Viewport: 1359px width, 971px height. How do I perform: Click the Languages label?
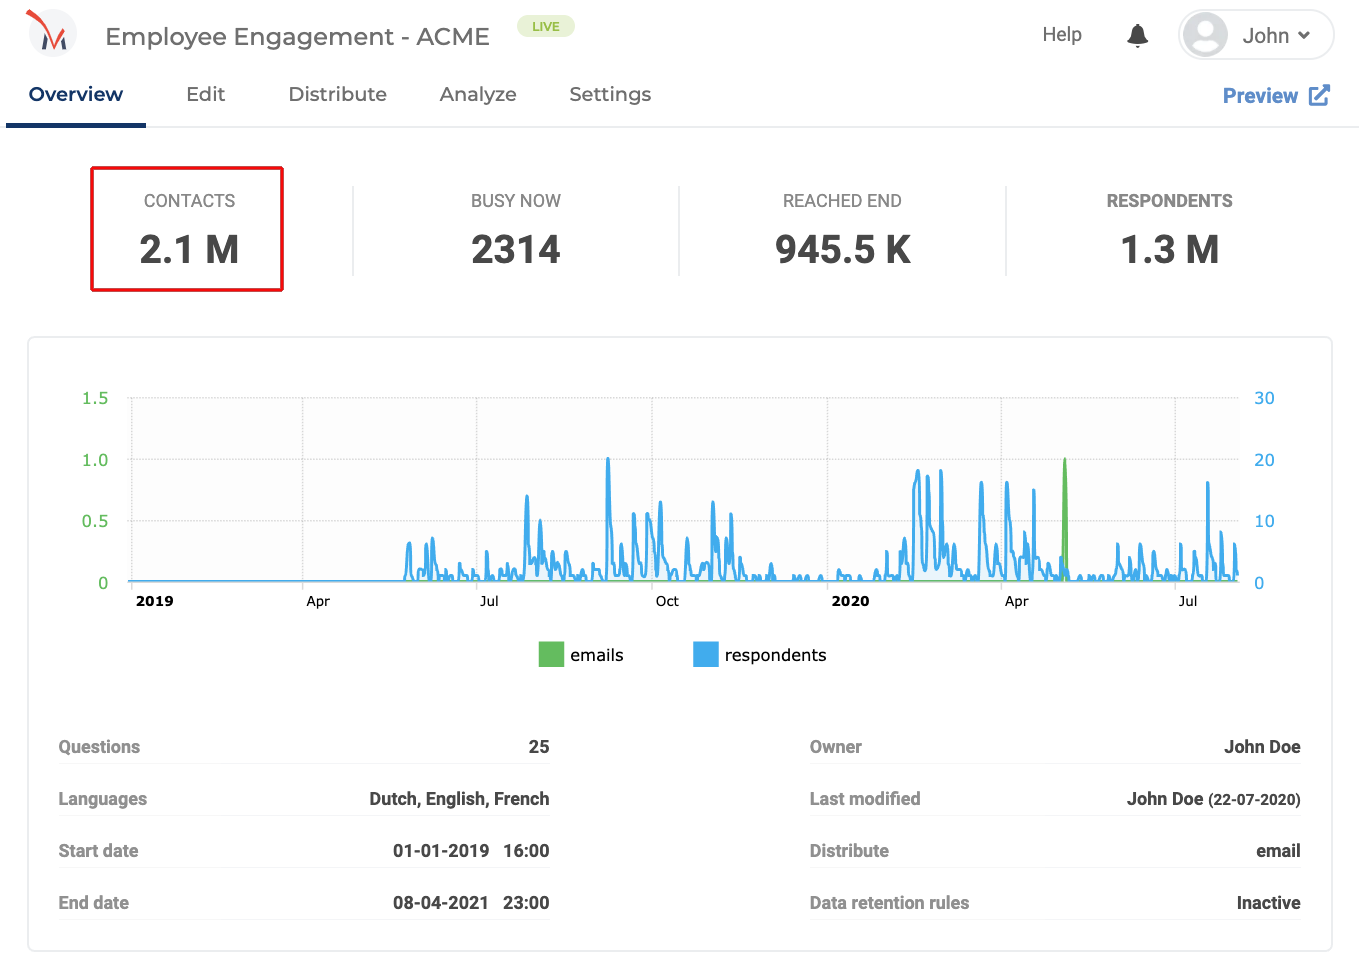(103, 799)
